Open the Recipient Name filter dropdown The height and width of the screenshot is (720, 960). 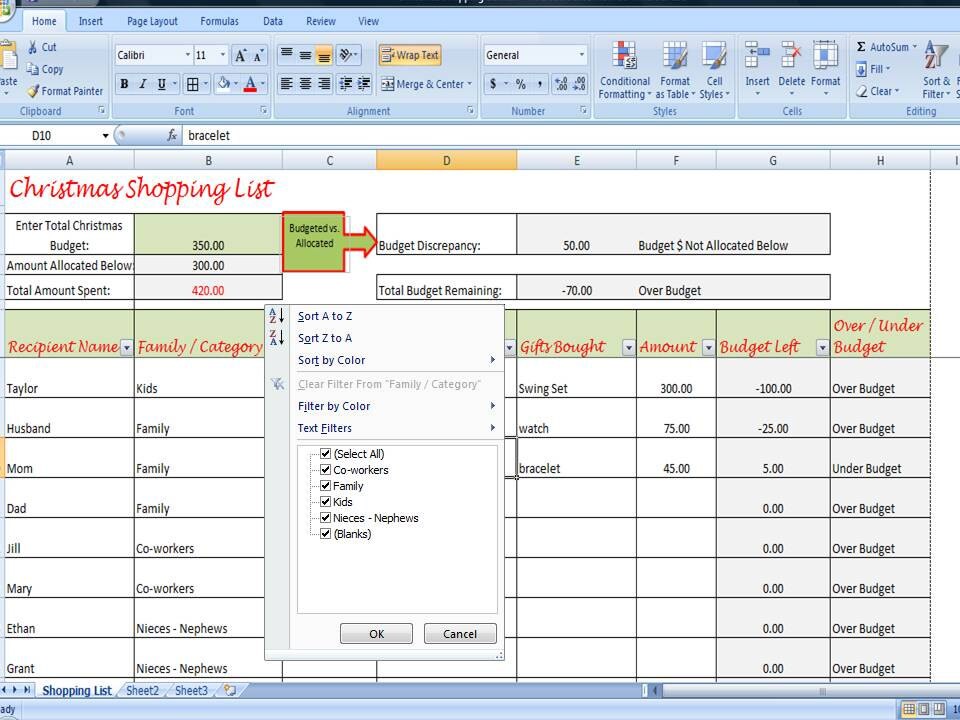coord(126,348)
